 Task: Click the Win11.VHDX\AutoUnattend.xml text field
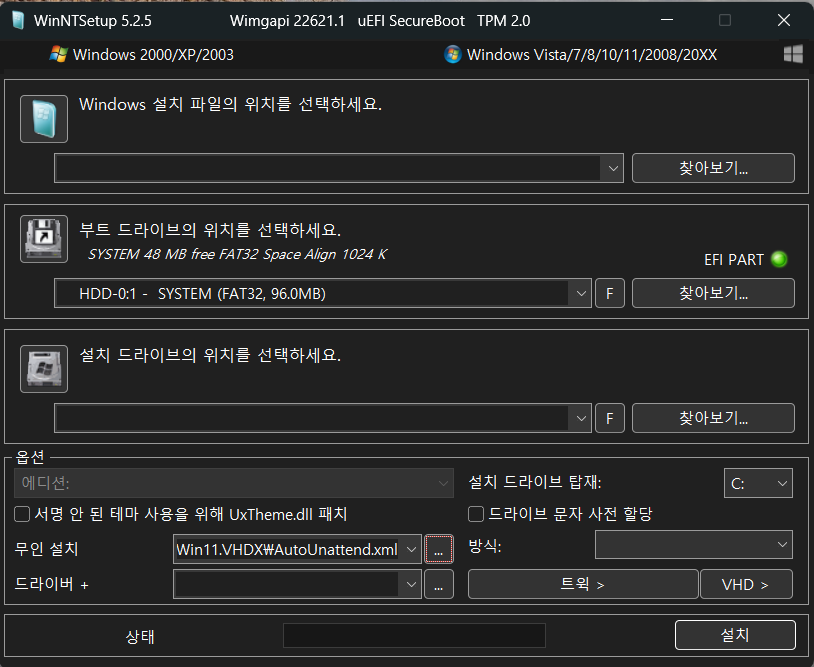click(x=287, y=549)
